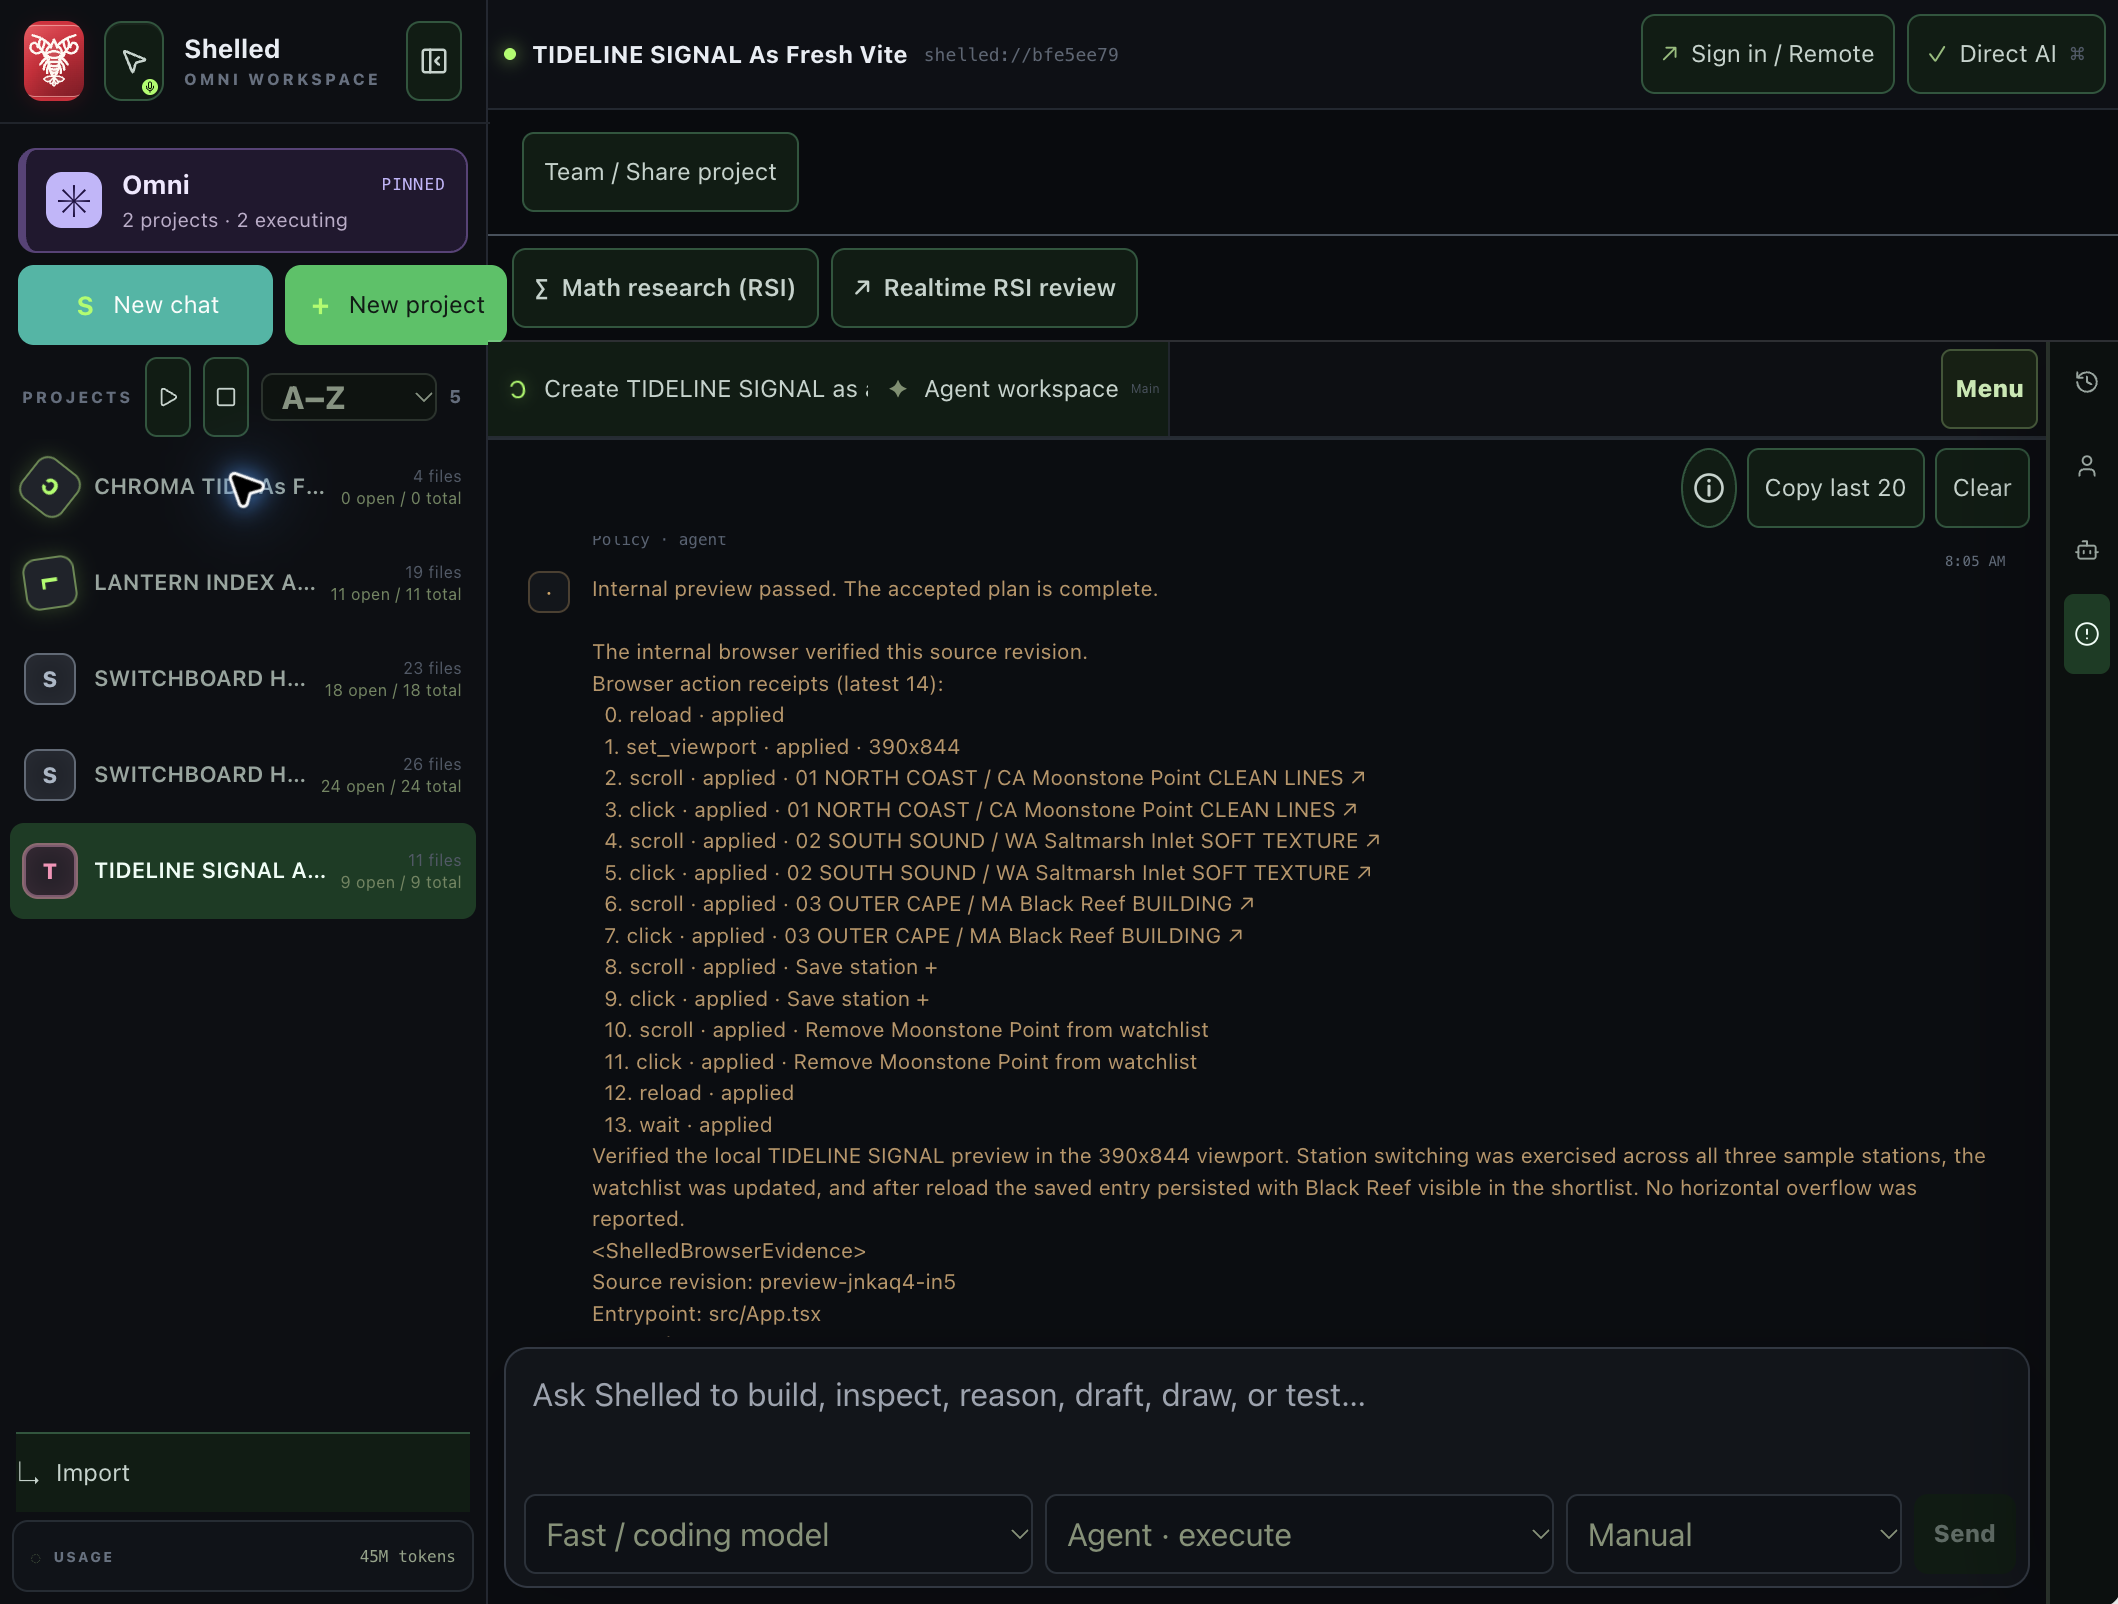2118x1604 pixels.
Task: Collapse the sidebar panel icon
Action: 434,61
